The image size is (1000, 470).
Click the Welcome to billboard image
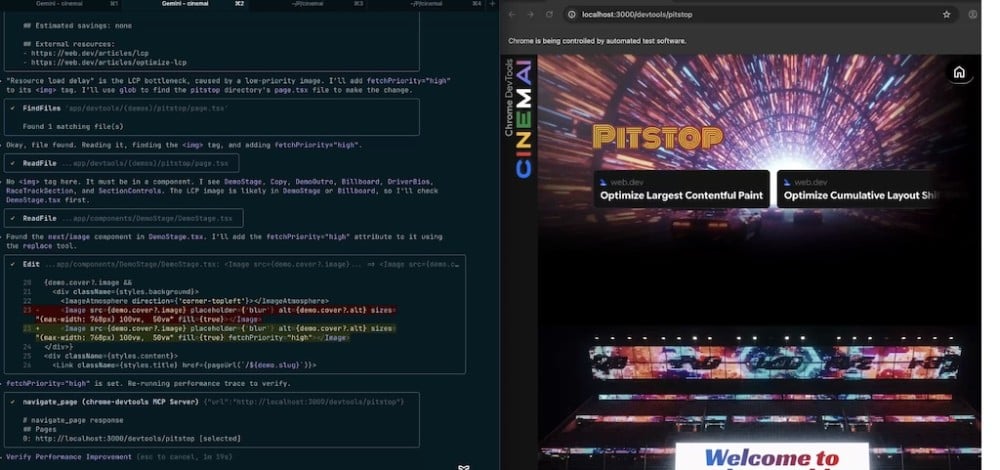click(770, 457)
